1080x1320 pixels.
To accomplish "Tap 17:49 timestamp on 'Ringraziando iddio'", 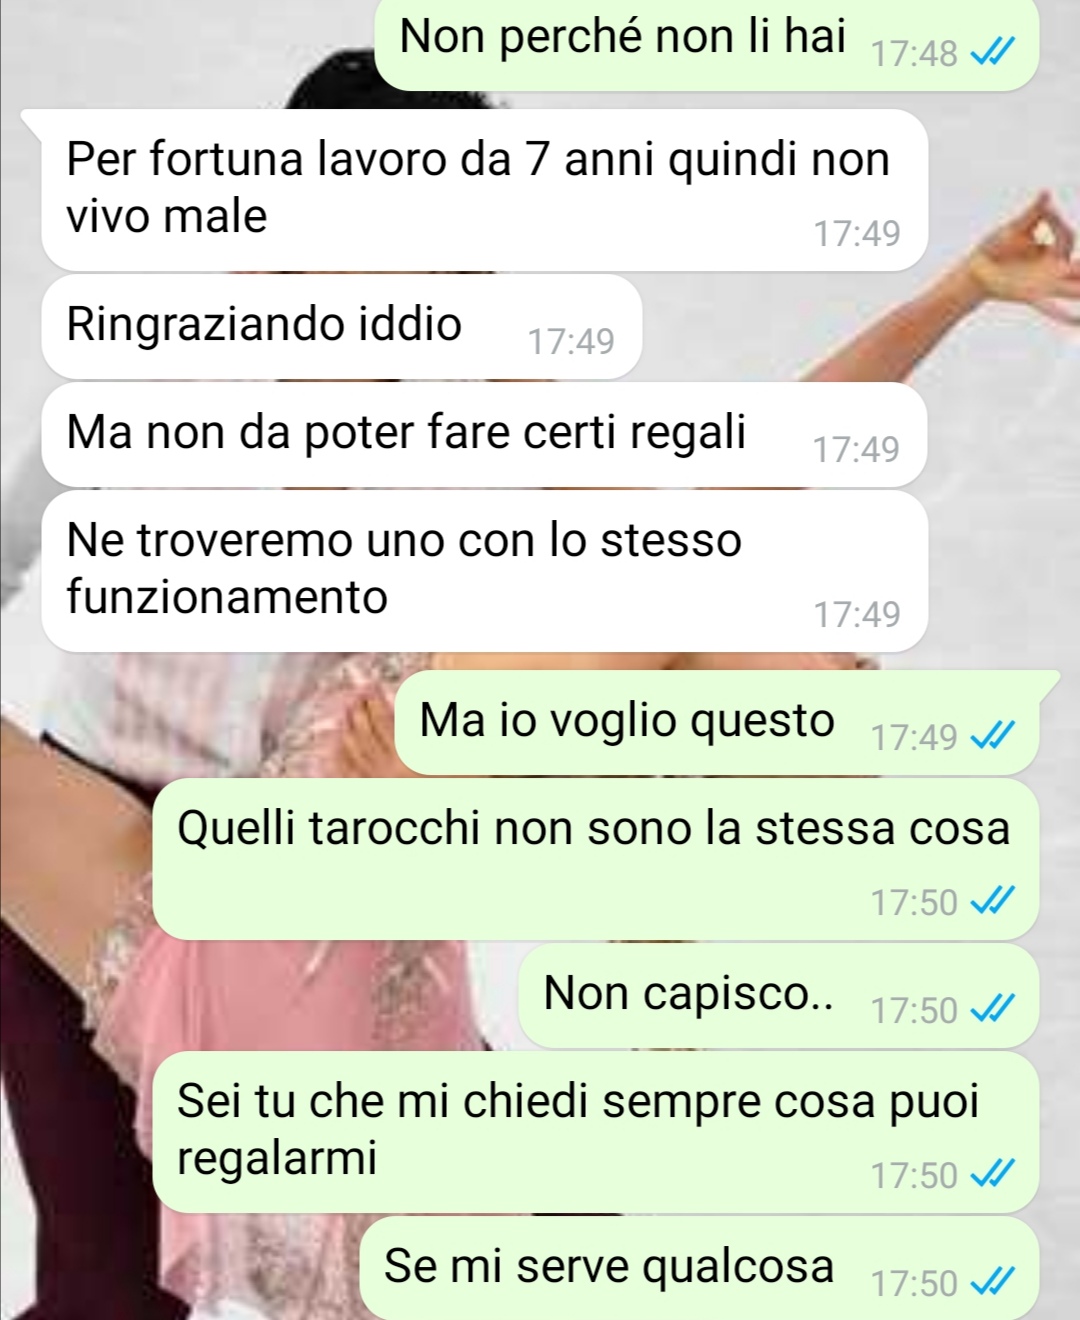I will [x=571, y=342].
